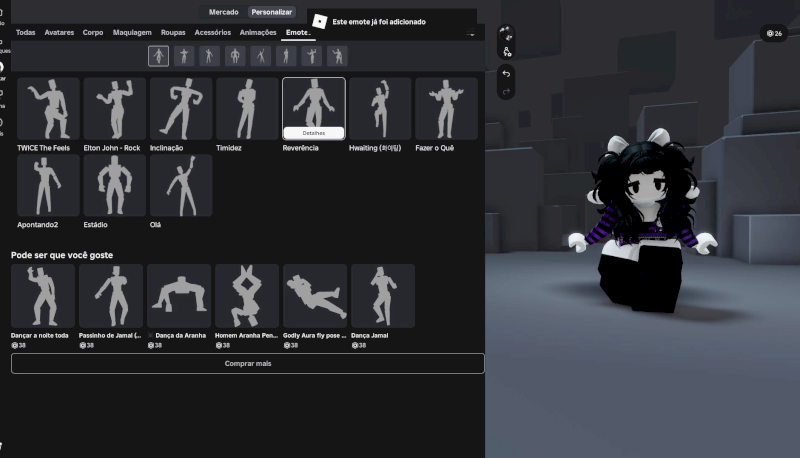Viewport: 800px width, 458px height.
Task: Open the Dança Jamal recommendation
Action: pos(383,296)
